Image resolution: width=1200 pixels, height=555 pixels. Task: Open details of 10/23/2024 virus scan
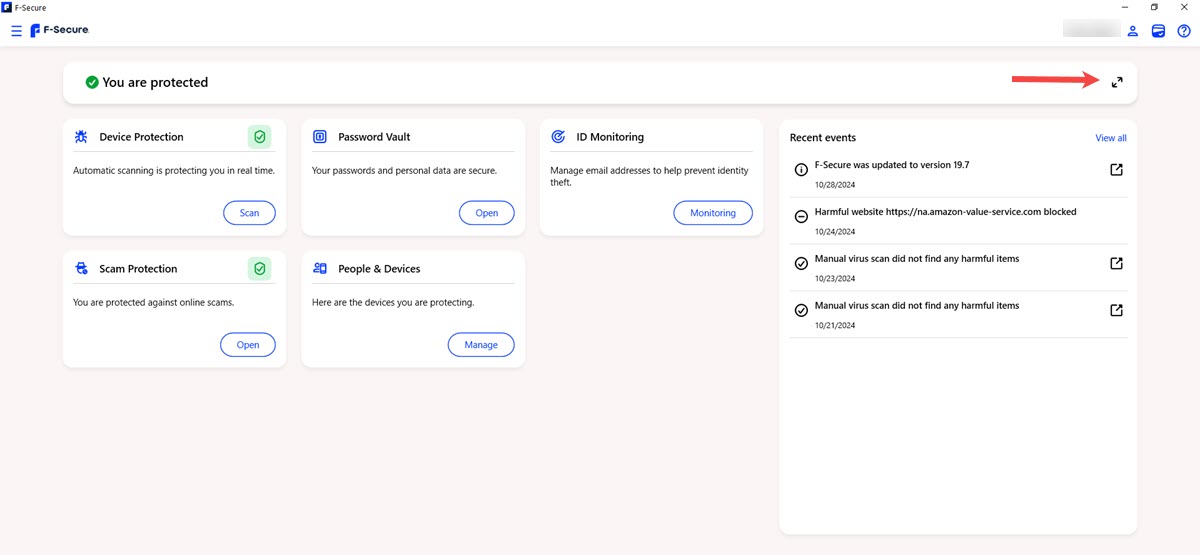click(1116, 264)
